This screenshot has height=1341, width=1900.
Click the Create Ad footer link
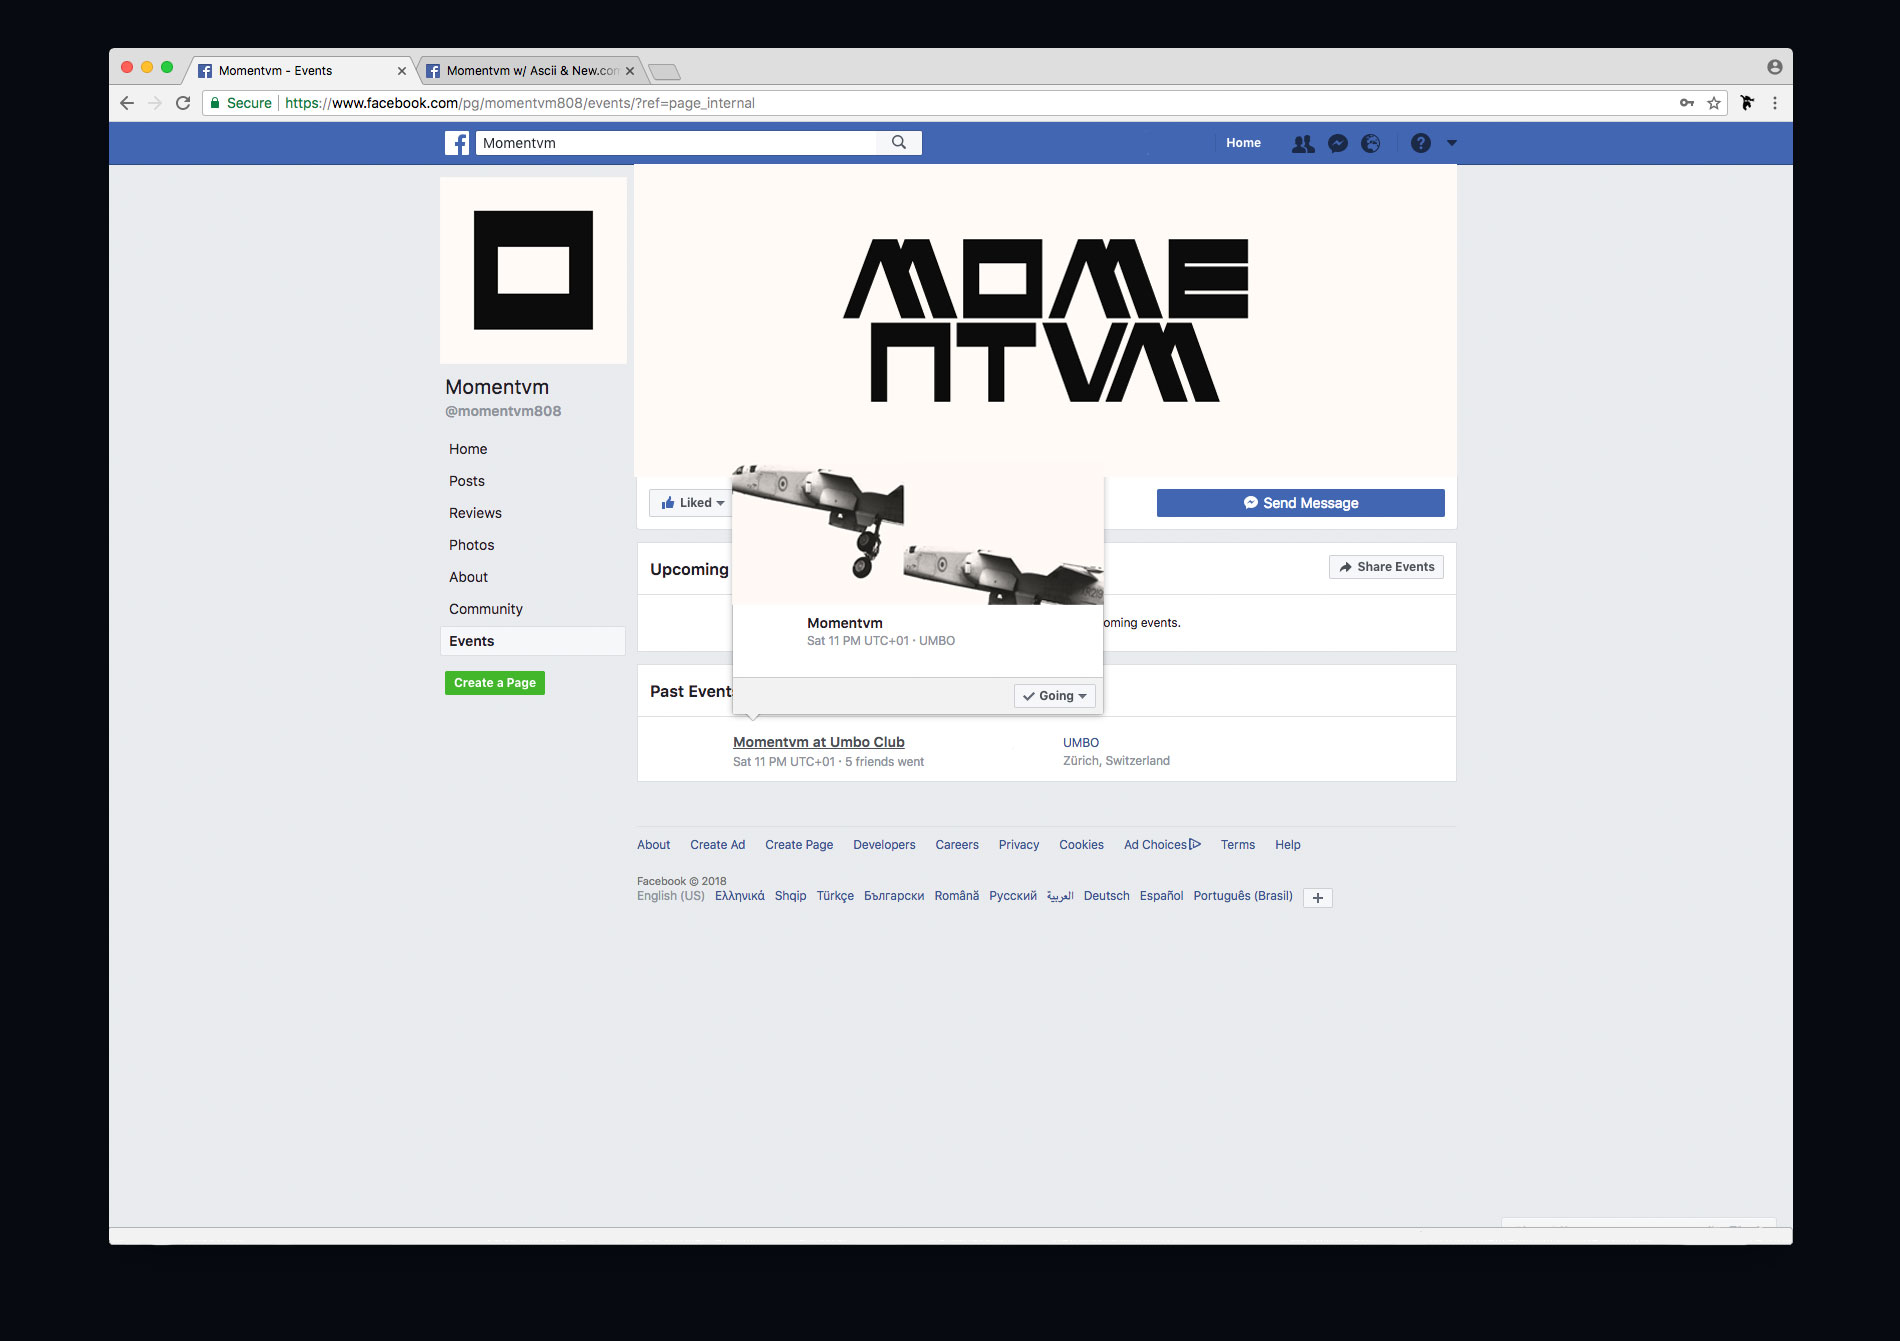tap(718, 845)
